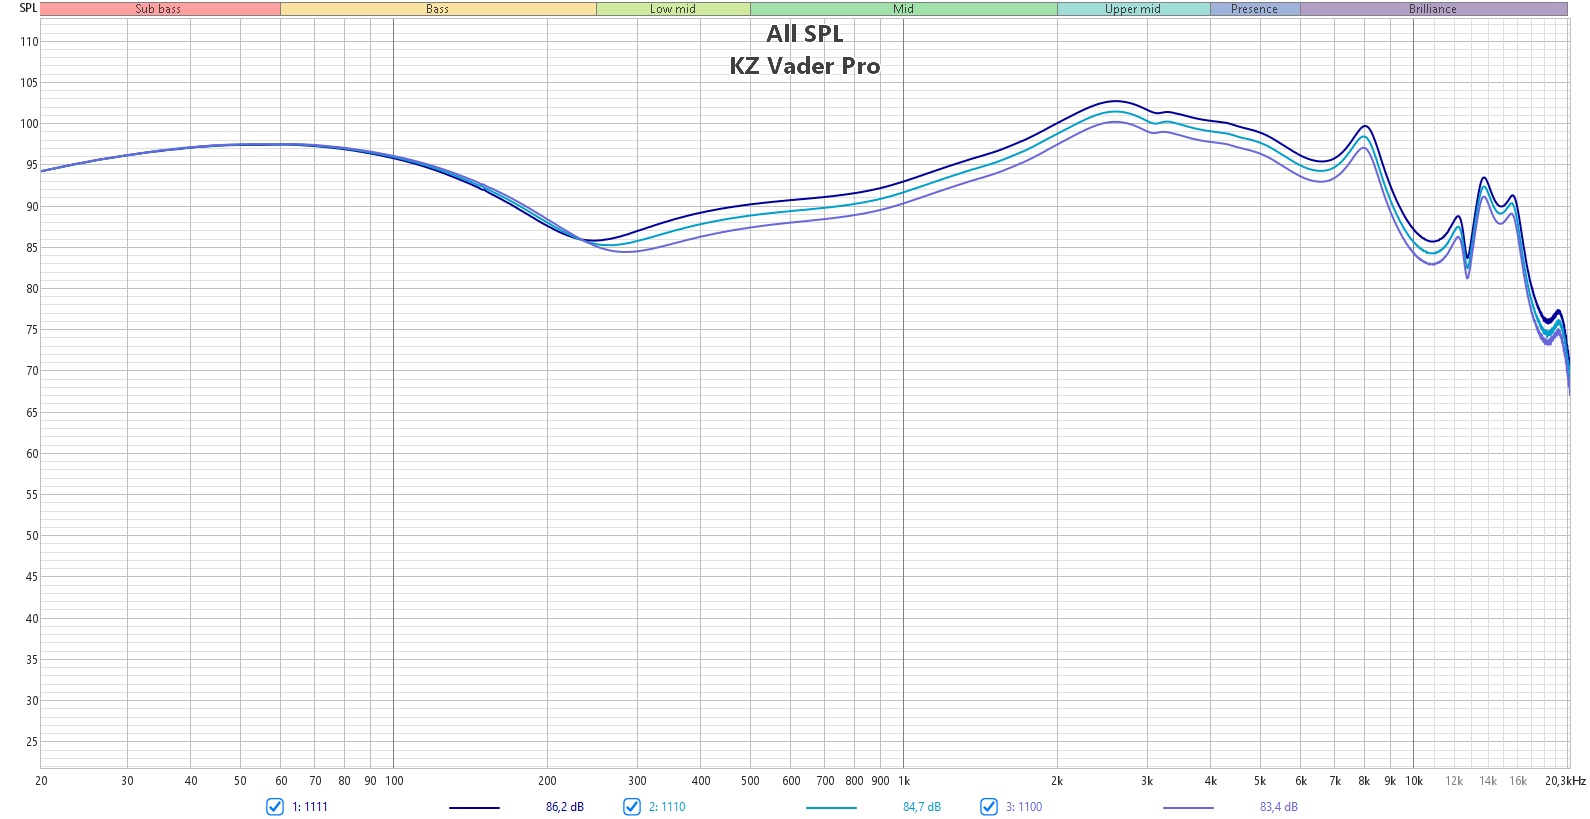This screenshot has width=1590, height=819.
Task: Click the Mid band label
Action: click(x=904, y=9)
